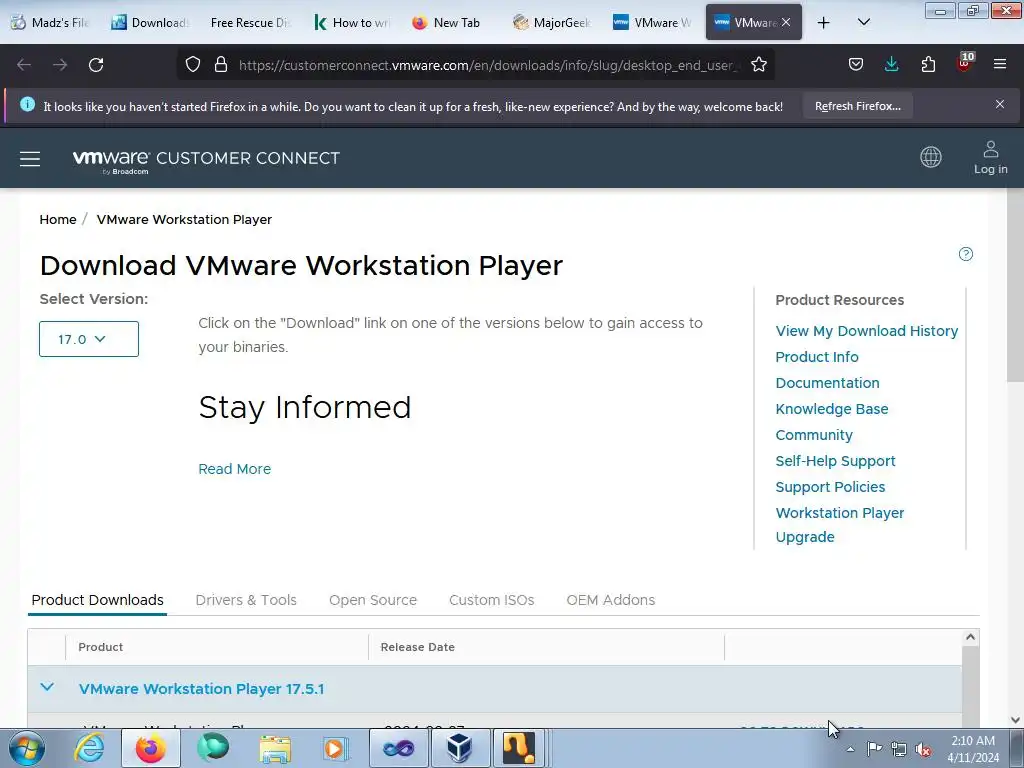The height and width of the screenshot is (768, 1024).
Task: Open the Support Policies link
Action: tap(830, 487)
